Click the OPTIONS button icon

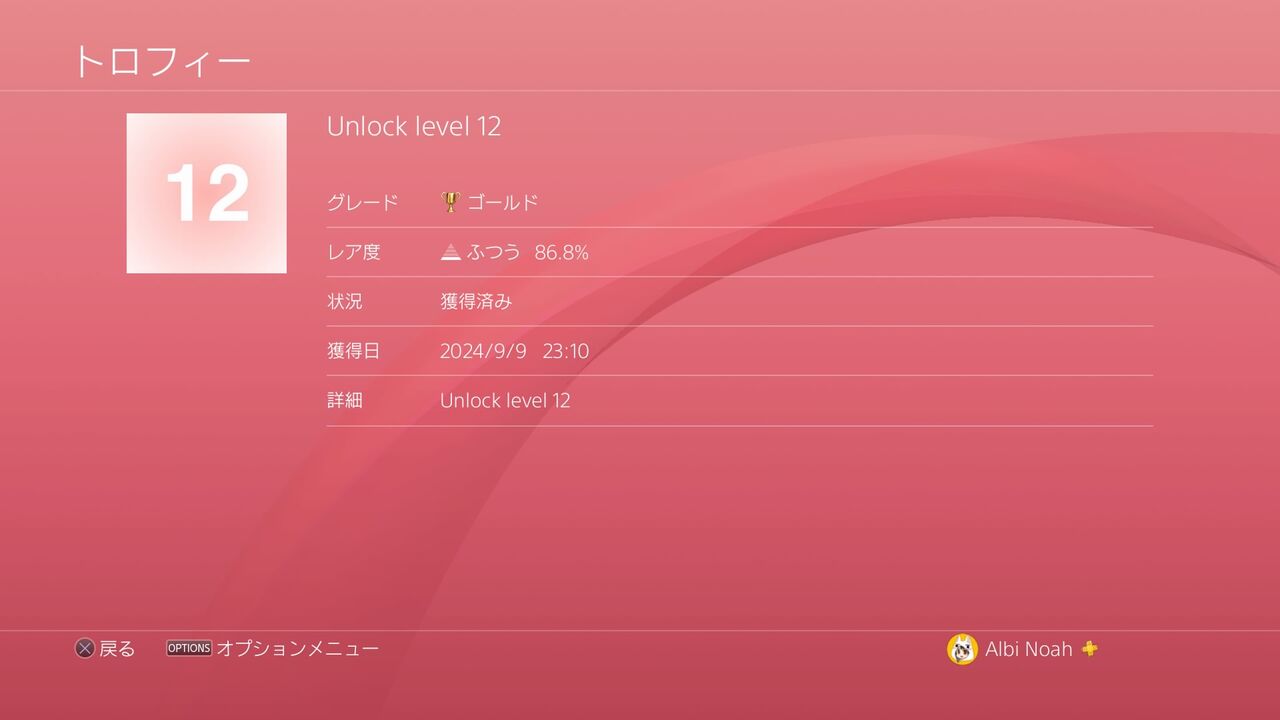[x=189, y=648]
